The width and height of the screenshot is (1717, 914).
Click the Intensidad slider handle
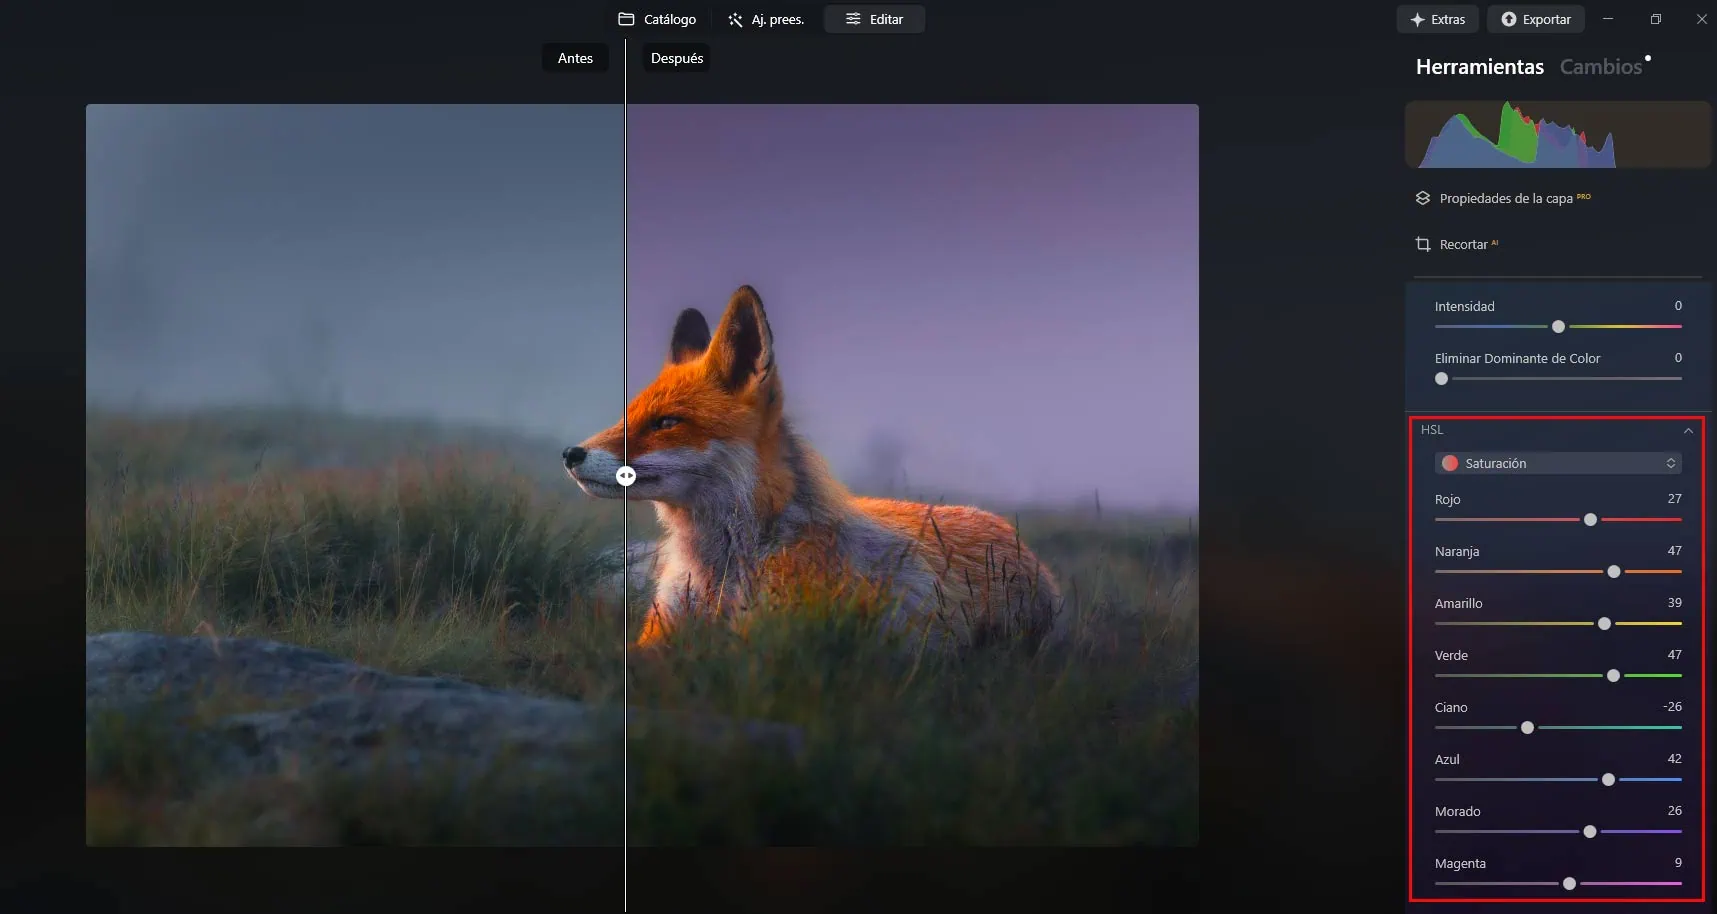[1558, 327]
